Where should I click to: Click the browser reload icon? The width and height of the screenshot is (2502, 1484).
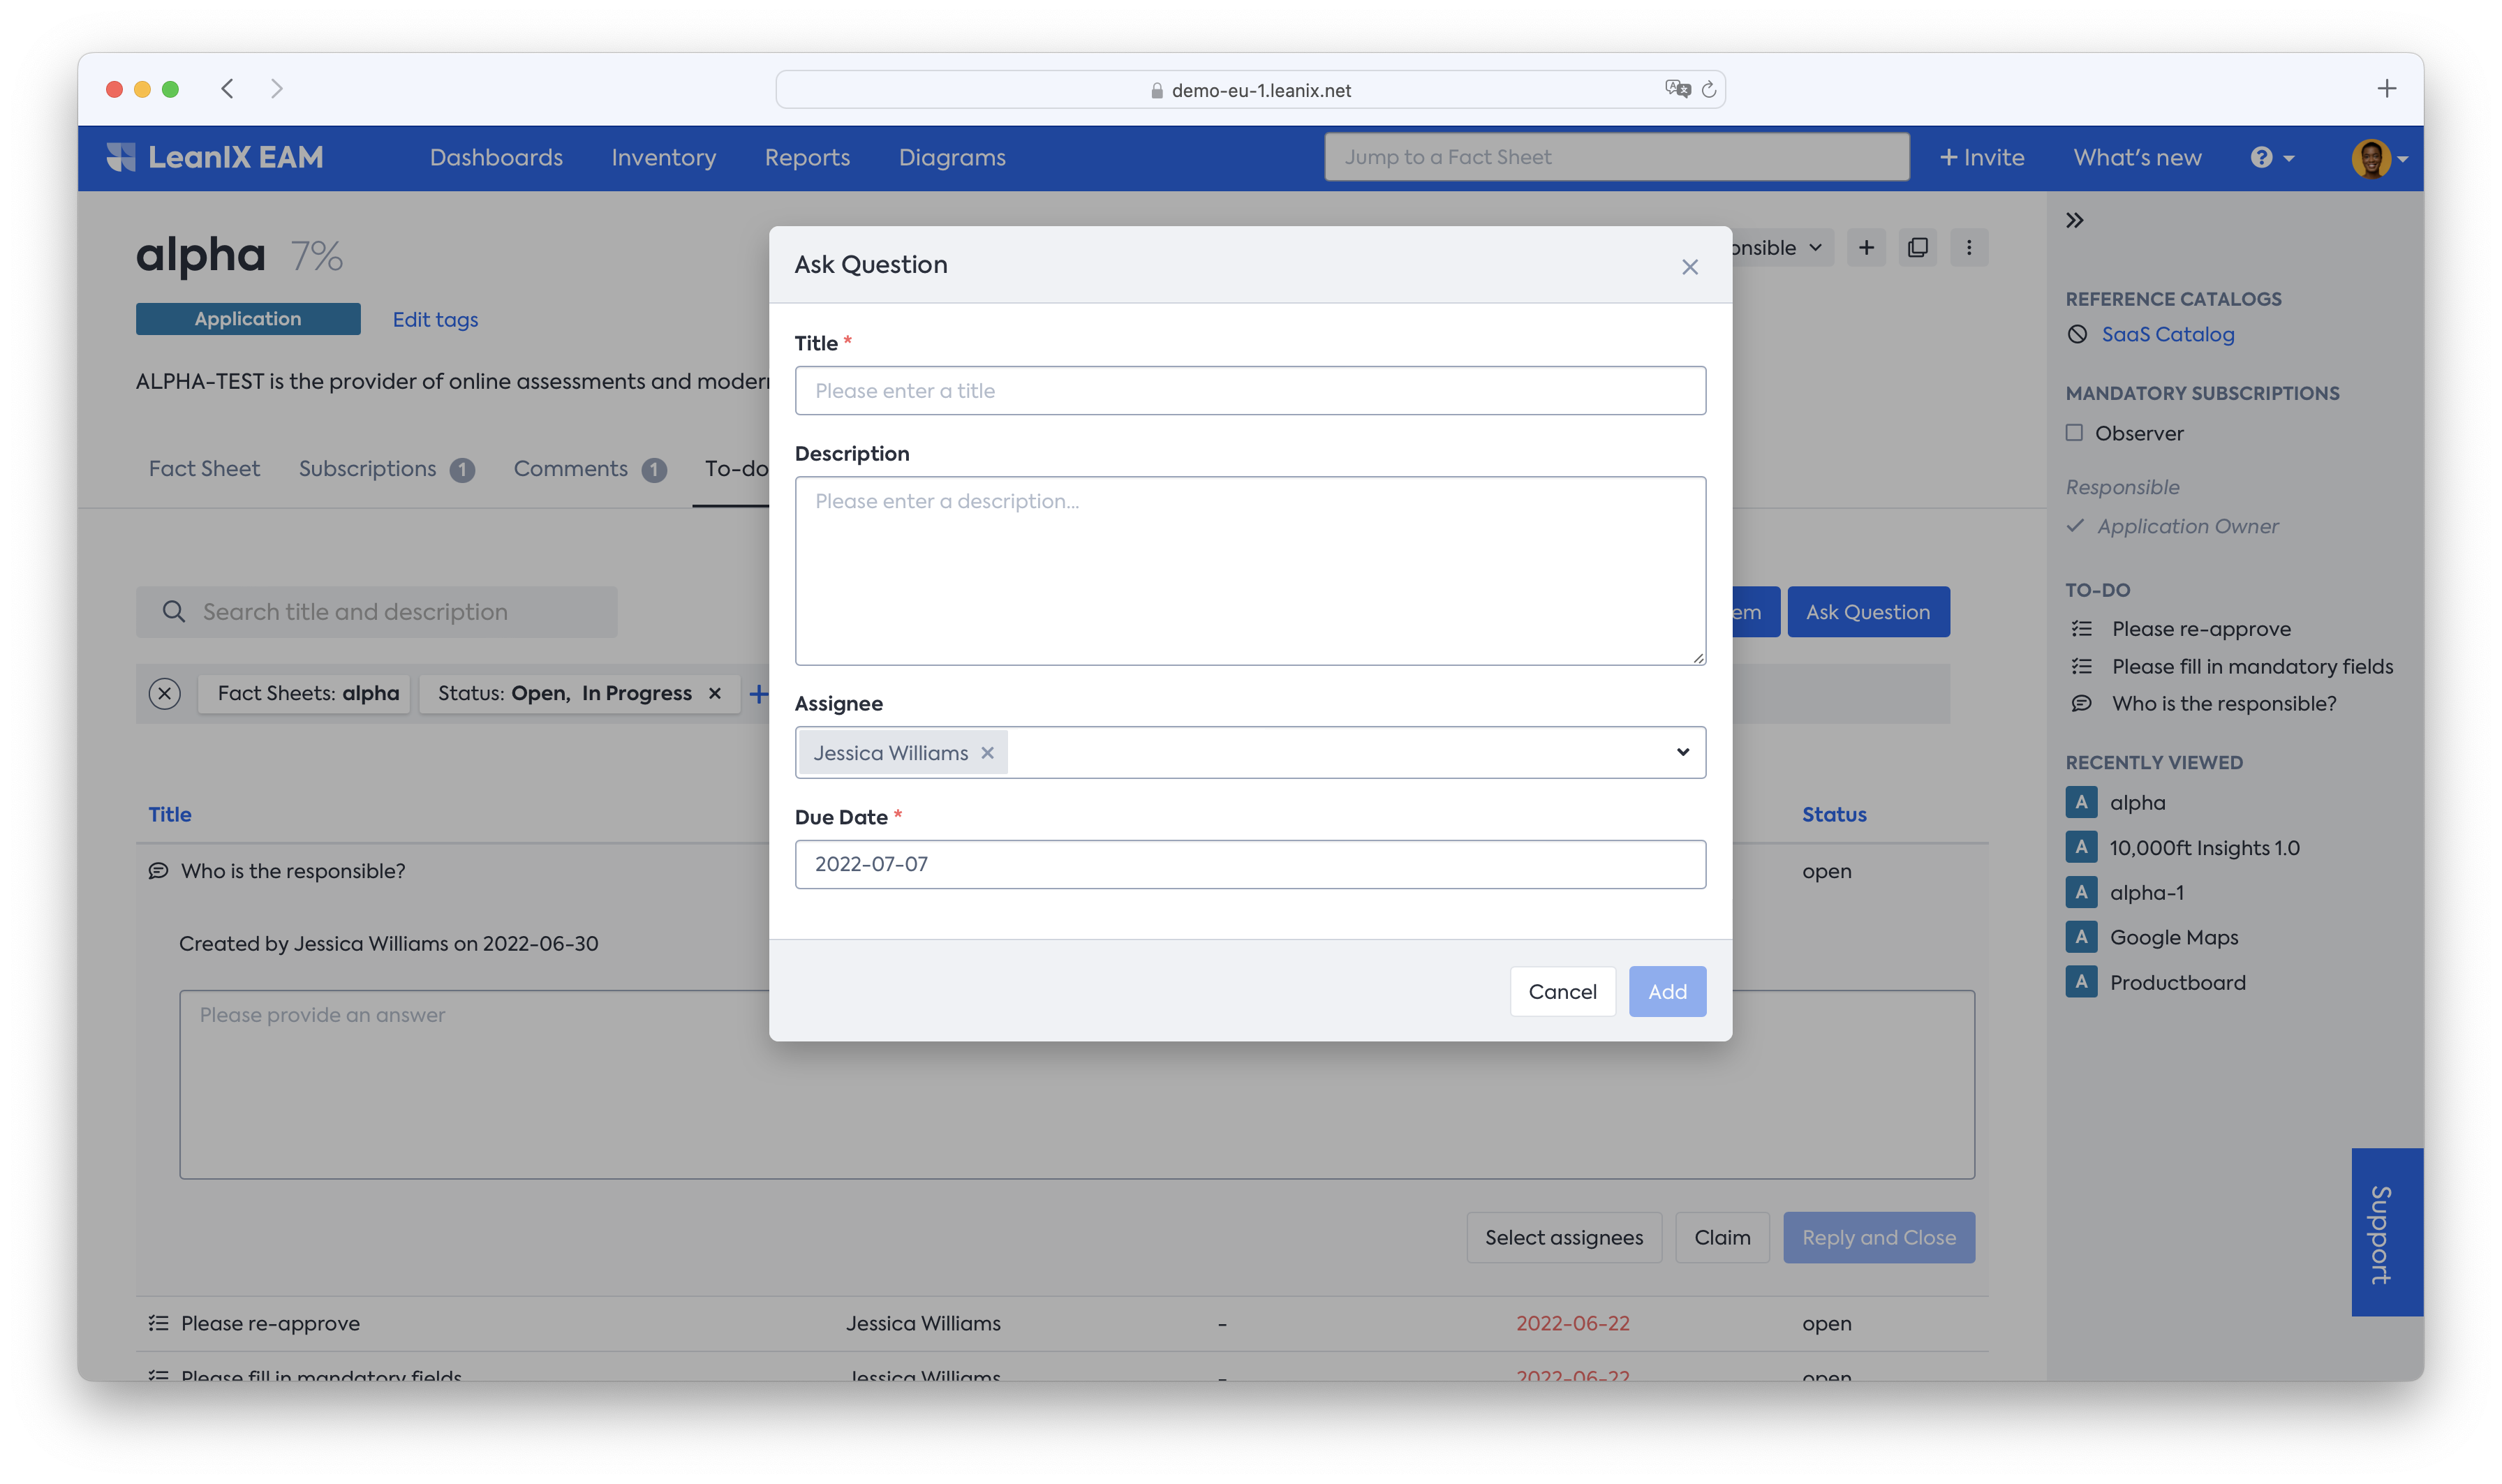coord(1709,90)
